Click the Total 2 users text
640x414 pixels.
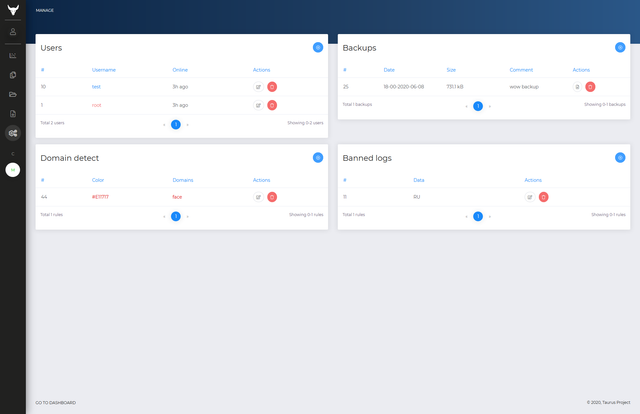52,123
